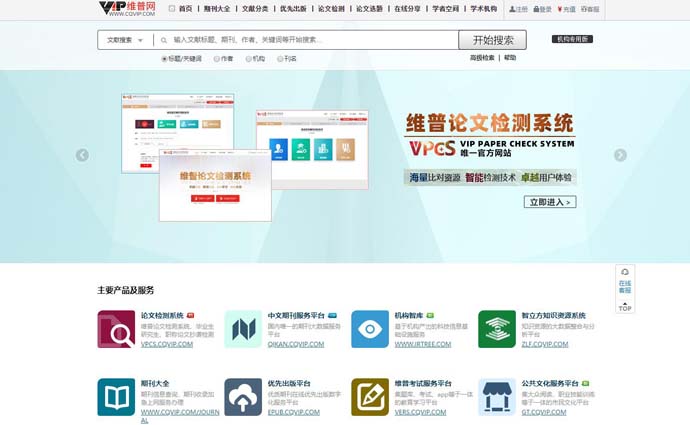Open the GT.COVIP.COM link
690x425 pixels.
point(544,412)
